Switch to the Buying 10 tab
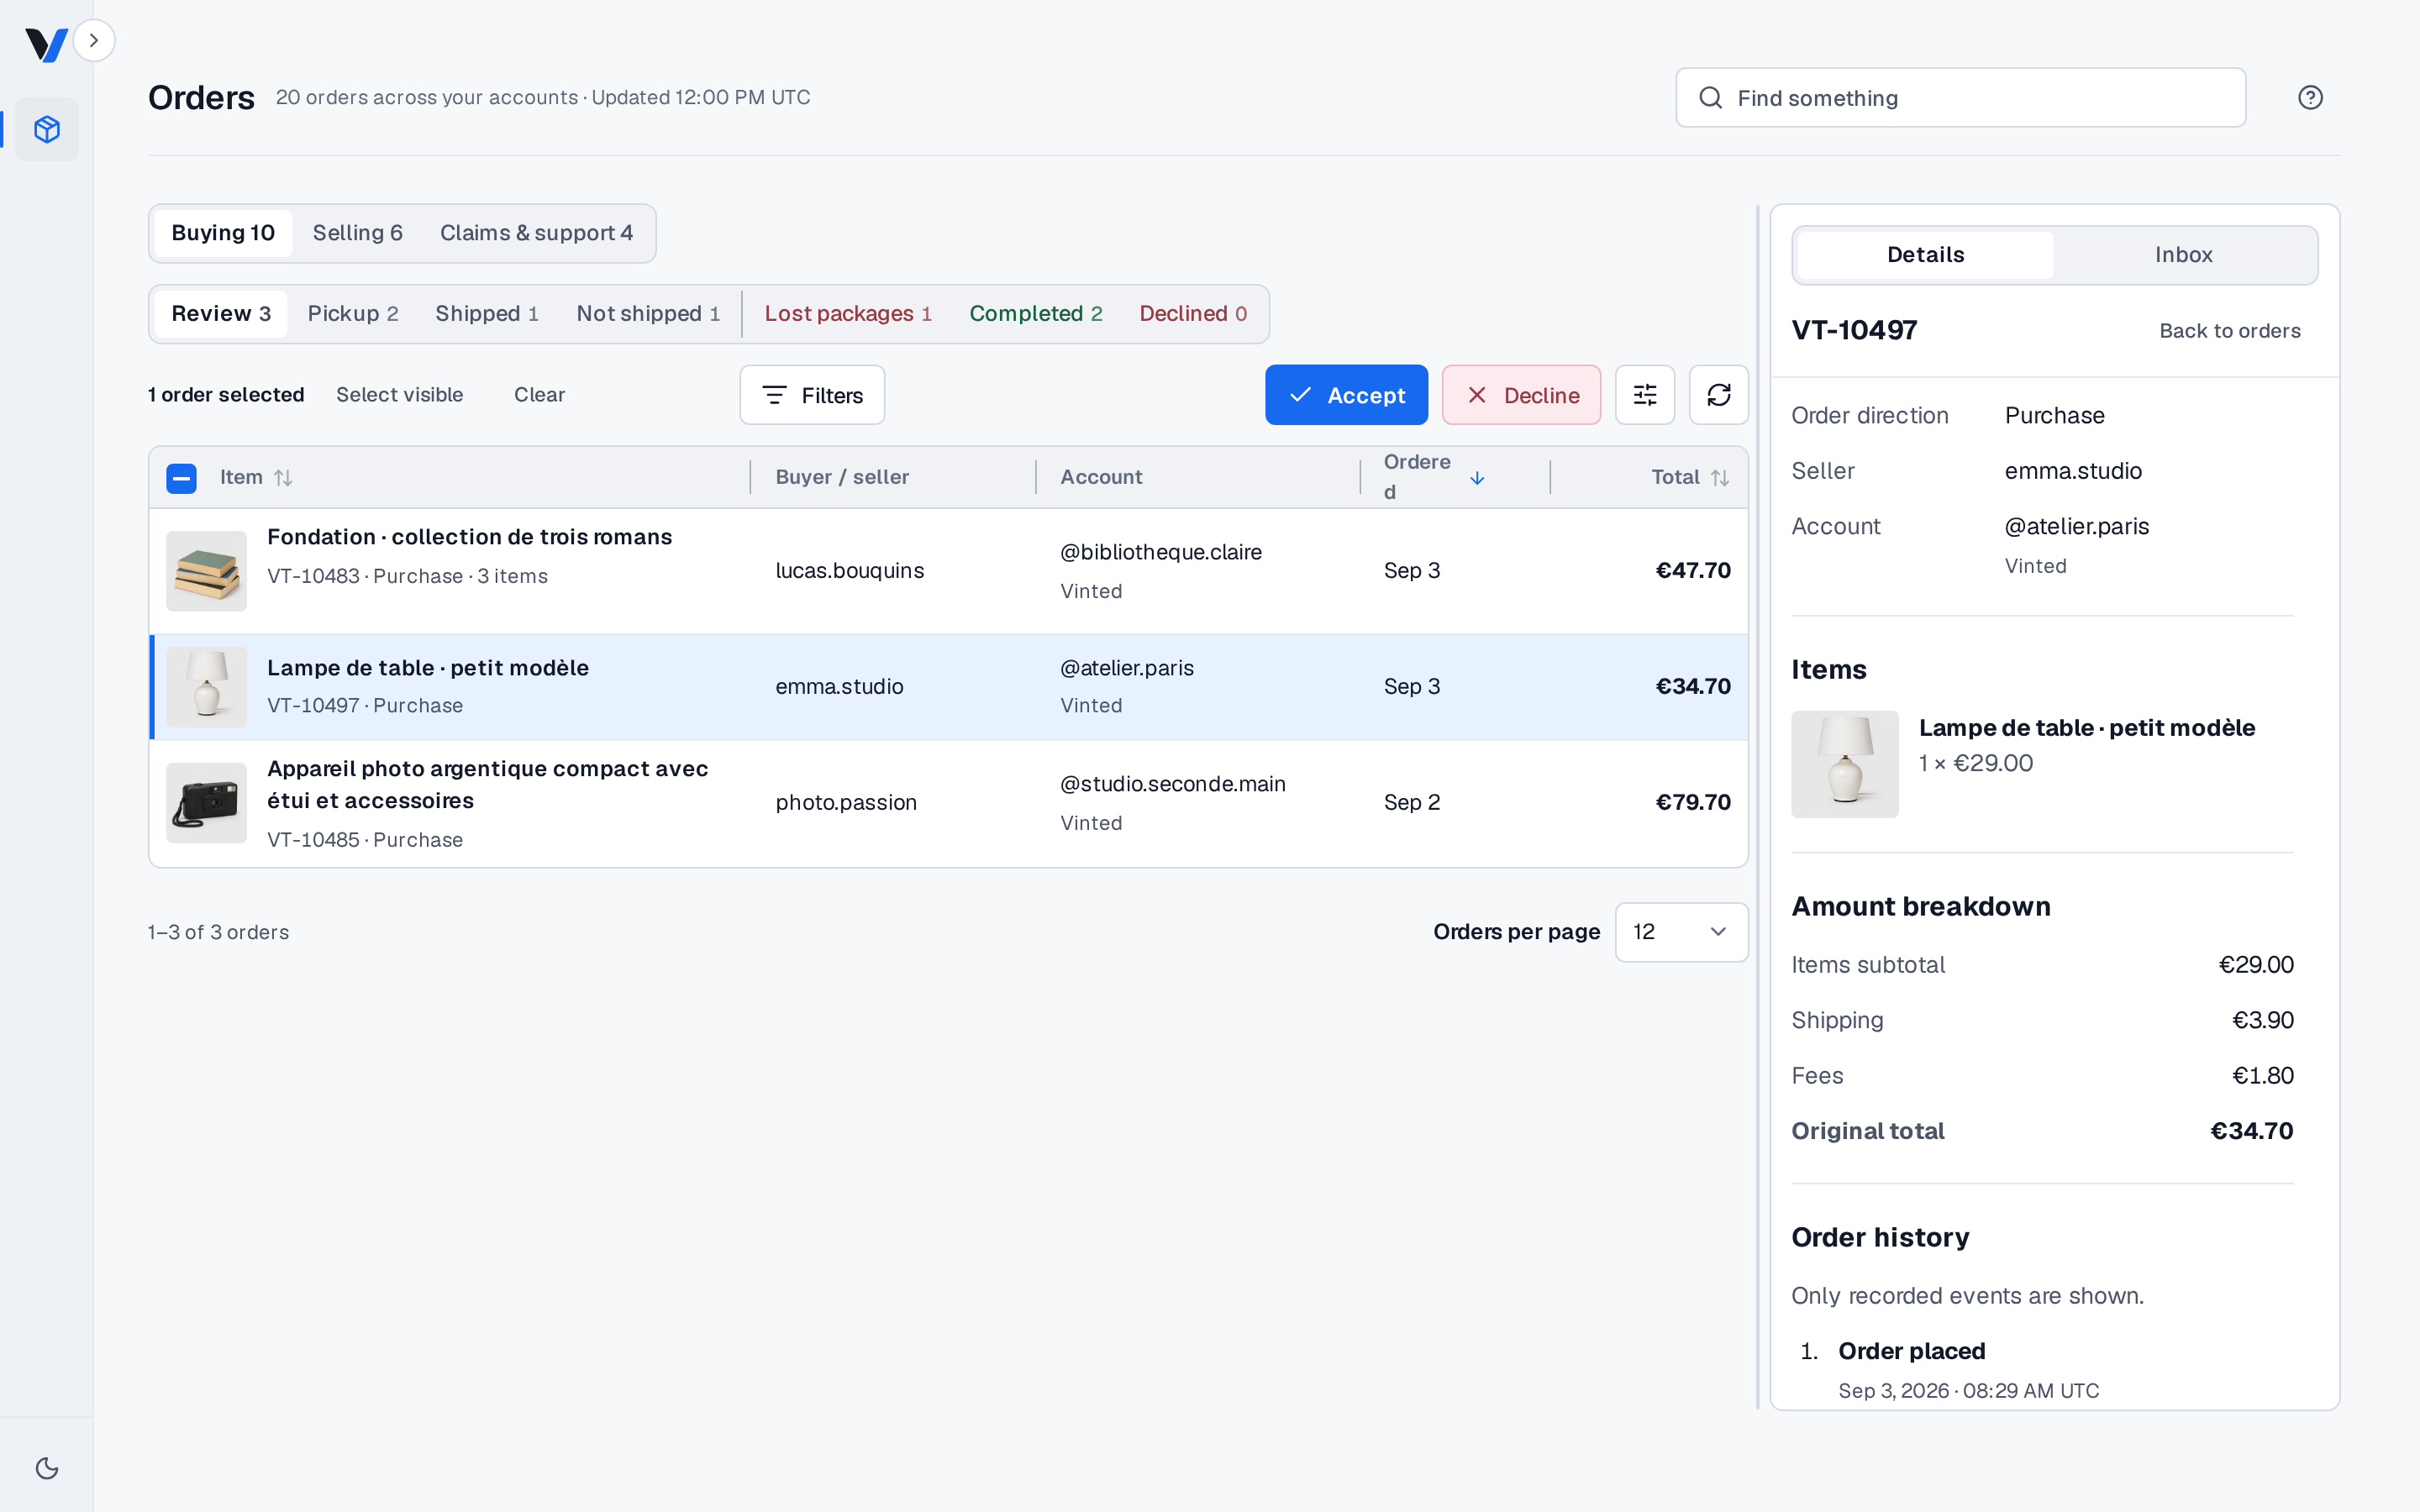The width and height of the screenshot is (2420, 1512). click(x=223, y=233)
